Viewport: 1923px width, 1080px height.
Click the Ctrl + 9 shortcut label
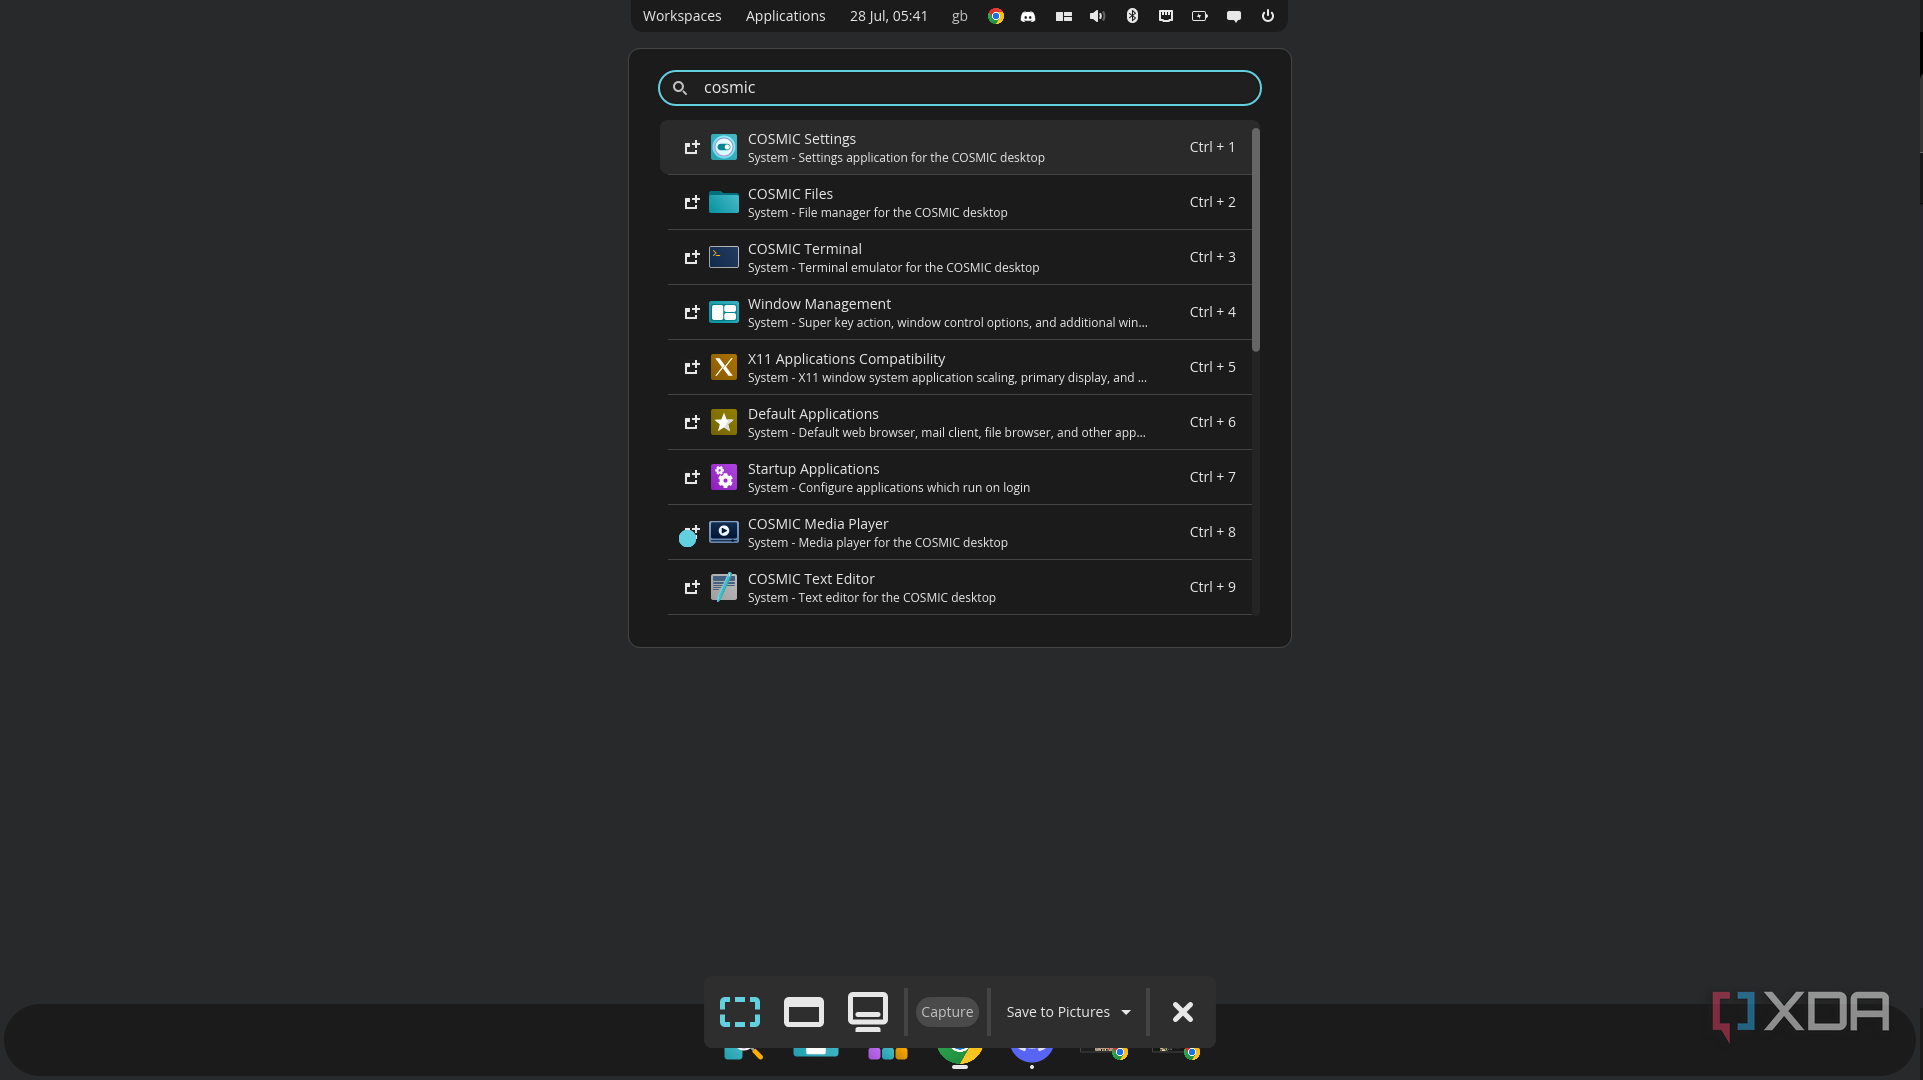pyautogui.click(x=1212, y=587)
